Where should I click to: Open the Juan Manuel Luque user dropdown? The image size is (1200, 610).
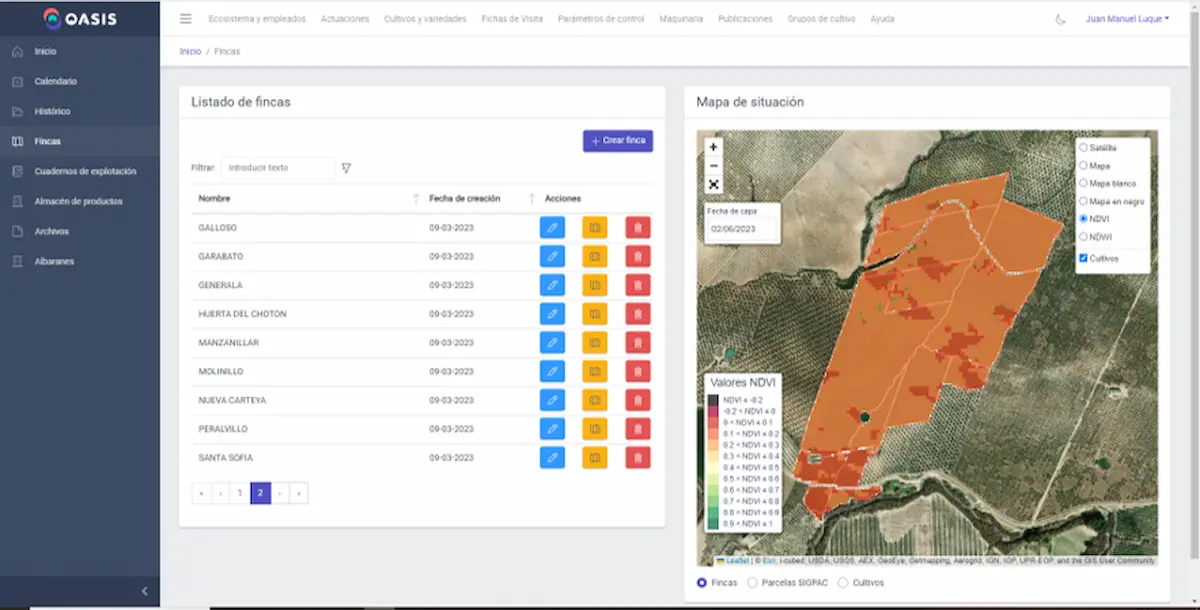point(1127,19)
